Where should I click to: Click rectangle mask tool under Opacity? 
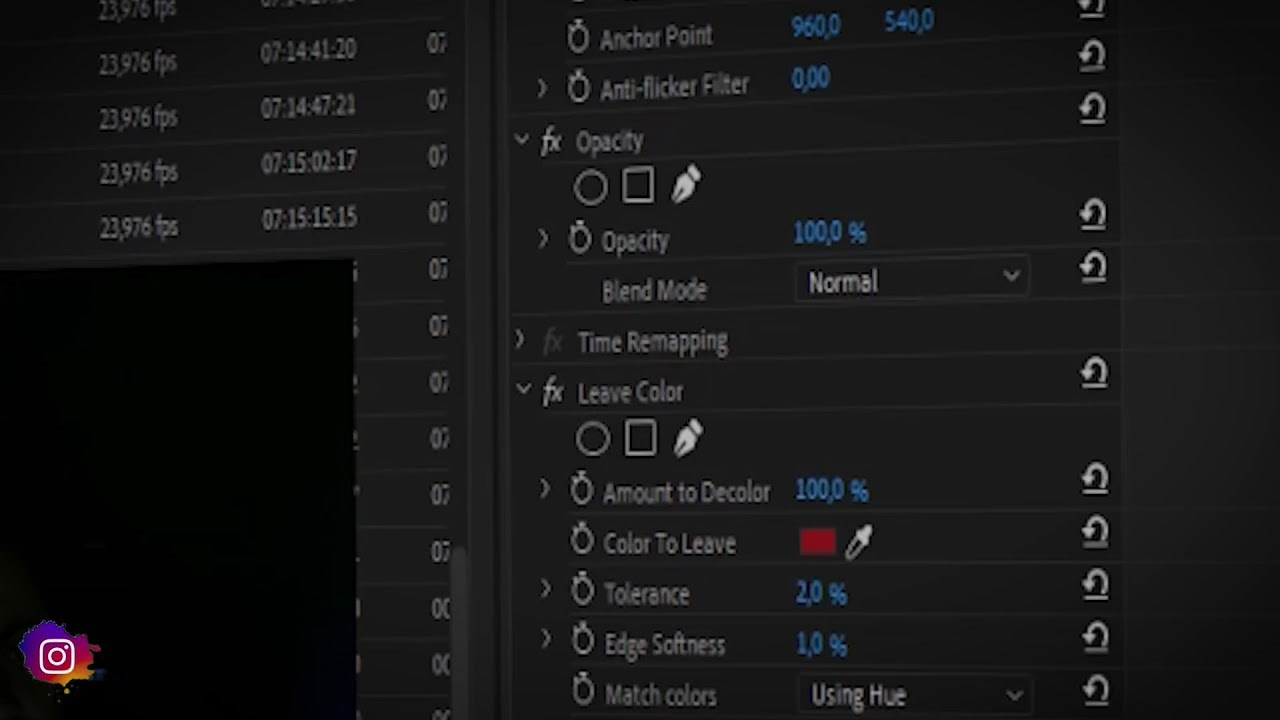tap(638, 186)
